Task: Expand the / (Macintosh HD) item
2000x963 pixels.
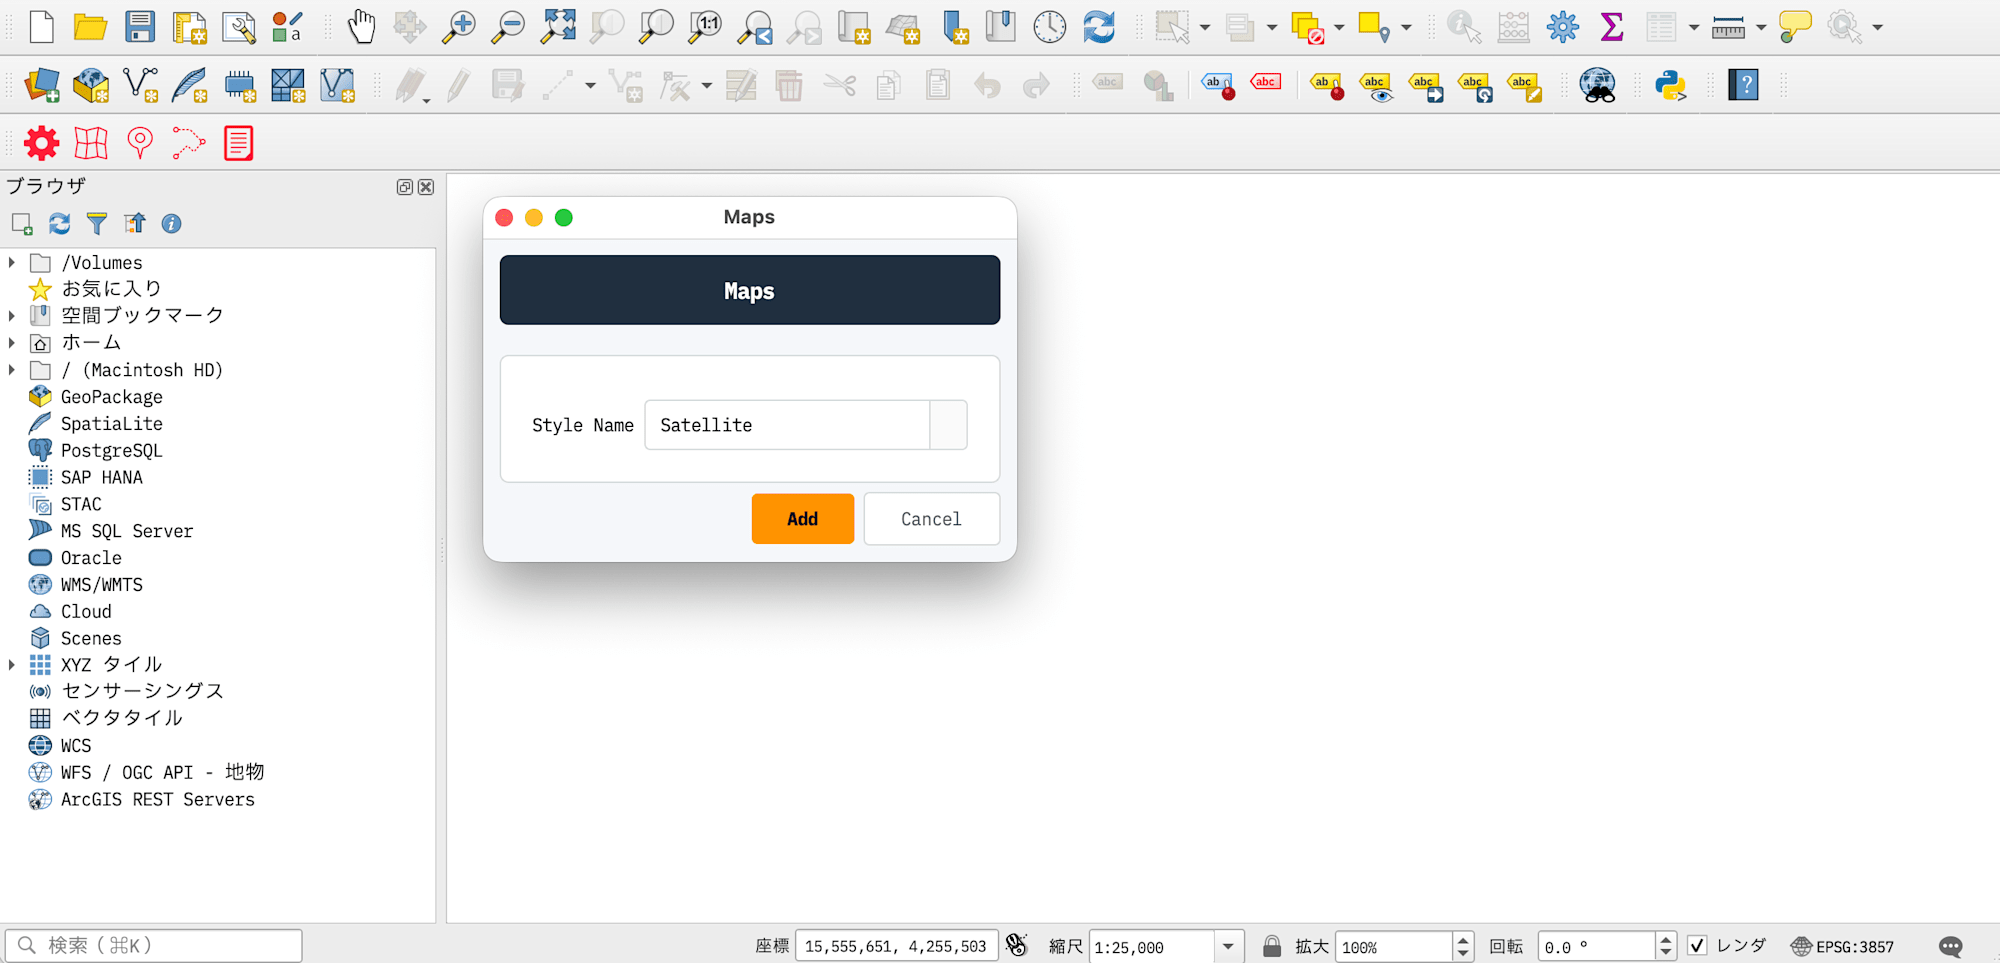Action: 12,370
